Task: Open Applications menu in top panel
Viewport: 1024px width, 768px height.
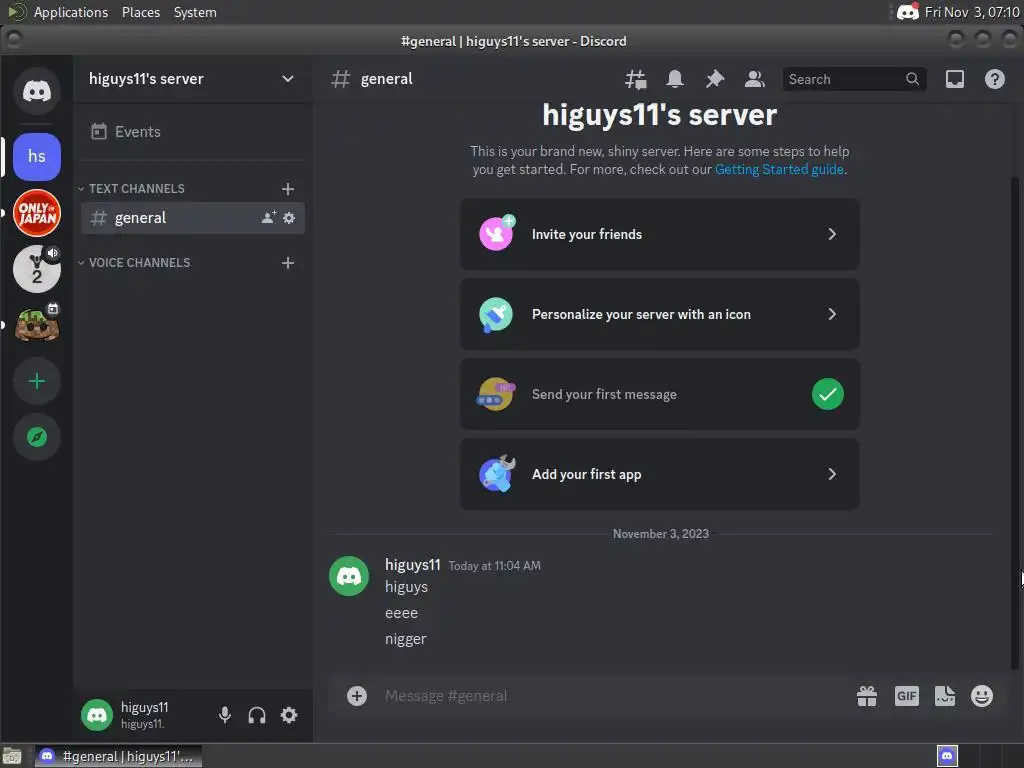Action: click(71, 12)
